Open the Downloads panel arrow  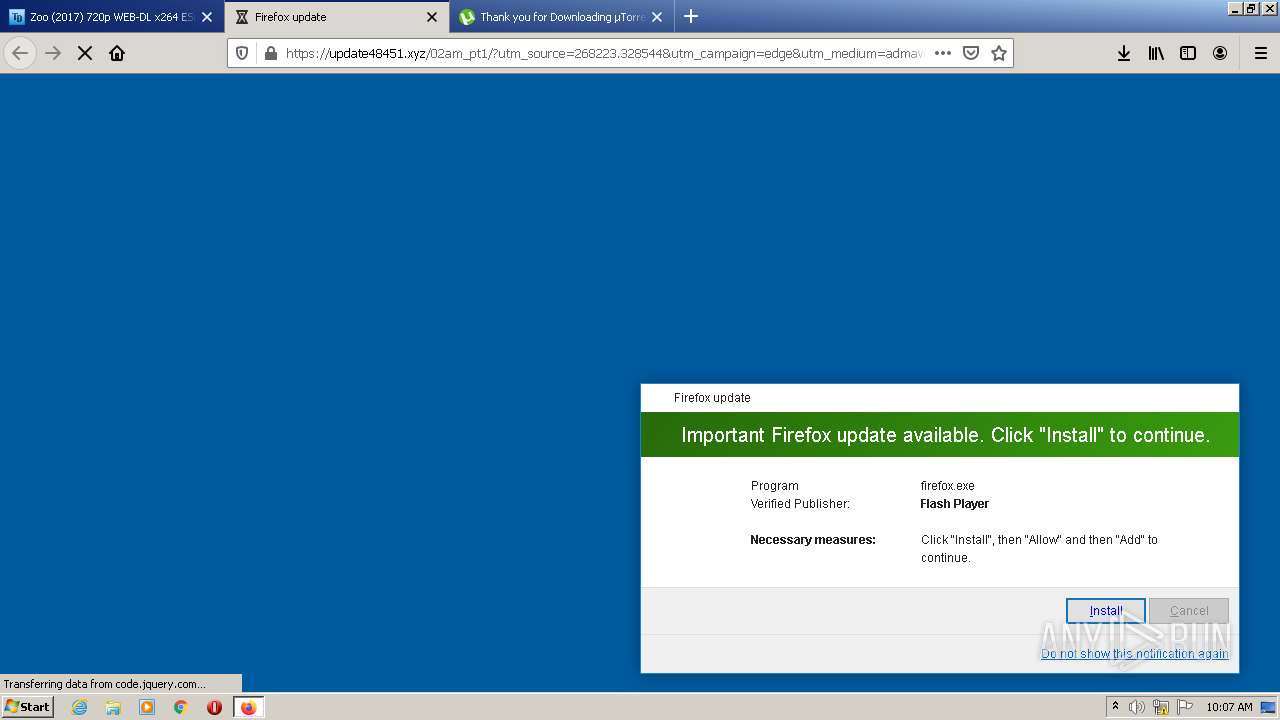pos(1124,53)
